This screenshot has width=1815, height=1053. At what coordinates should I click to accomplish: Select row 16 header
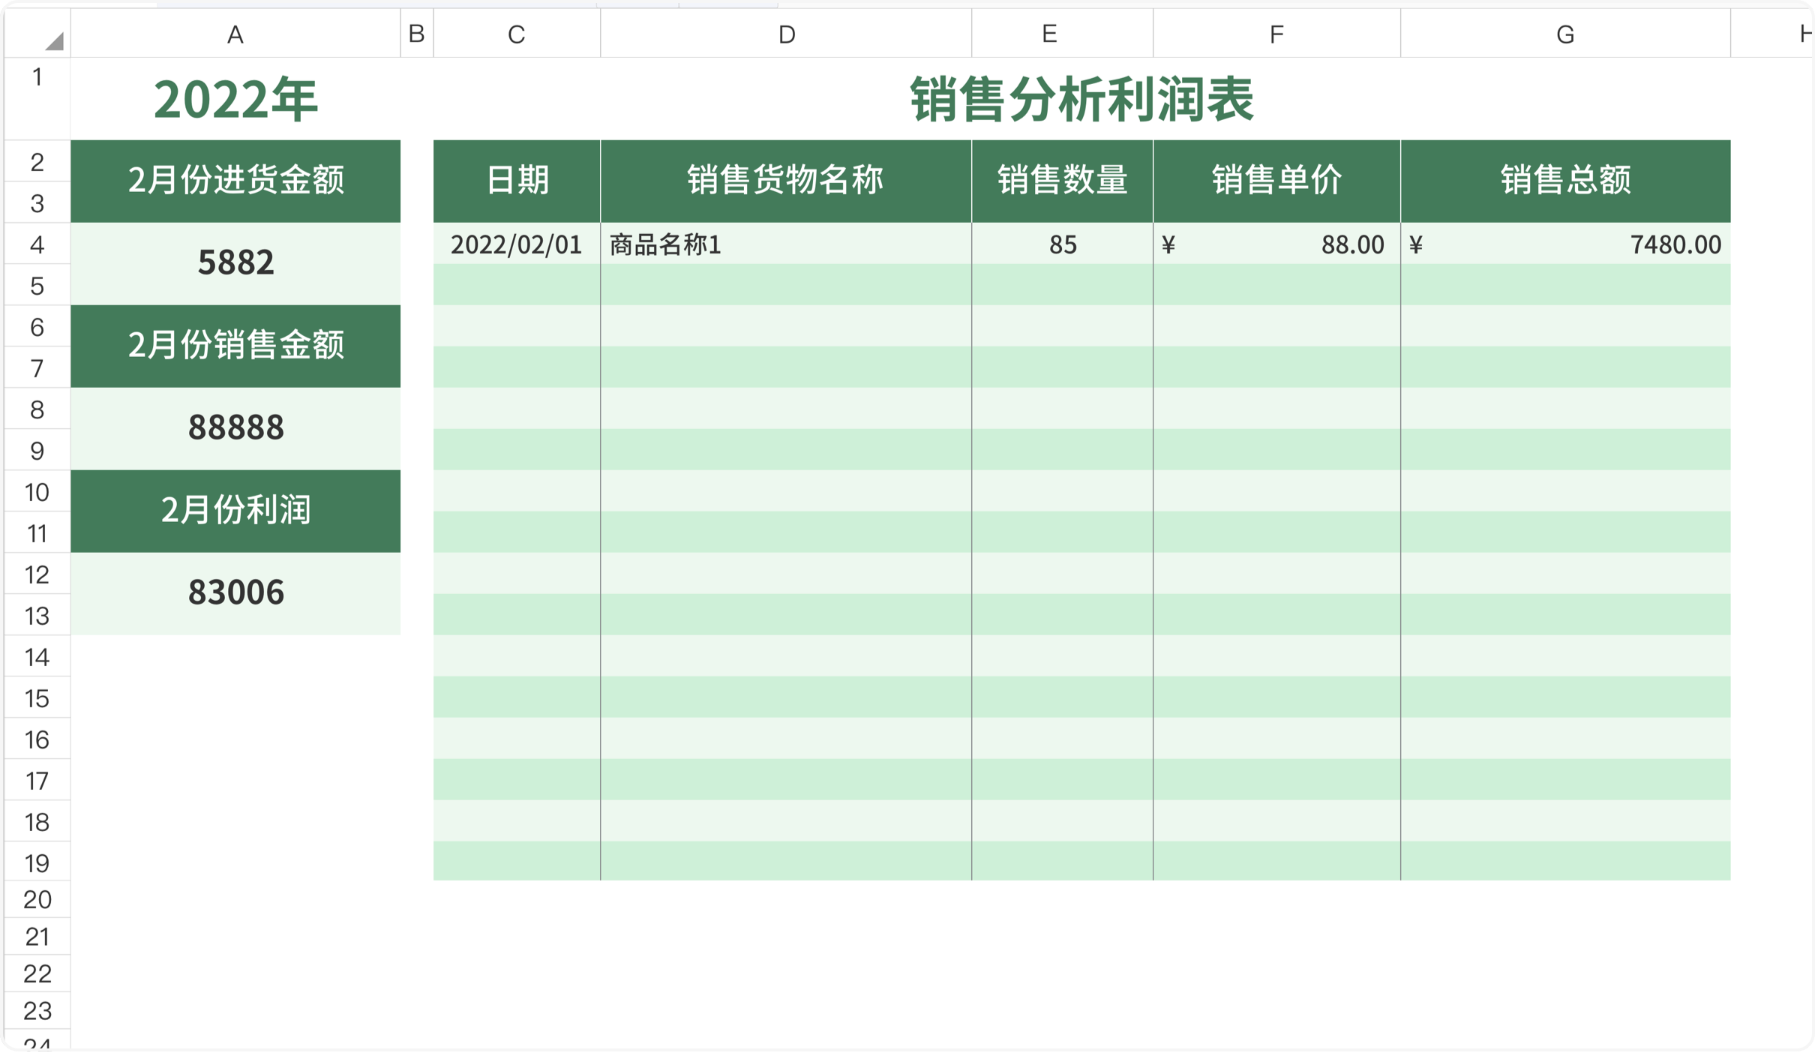click(37, 739)
